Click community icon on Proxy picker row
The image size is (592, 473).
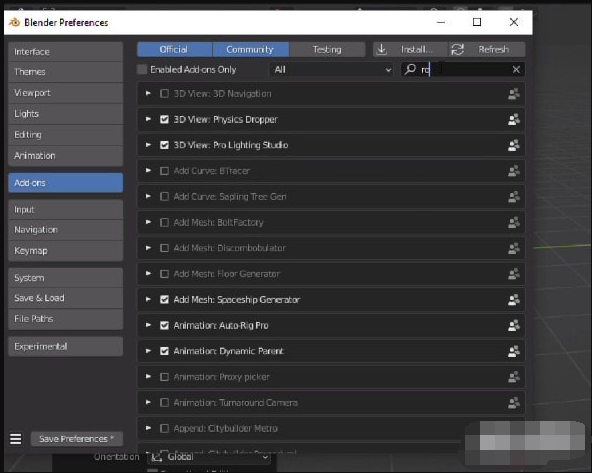513,377
